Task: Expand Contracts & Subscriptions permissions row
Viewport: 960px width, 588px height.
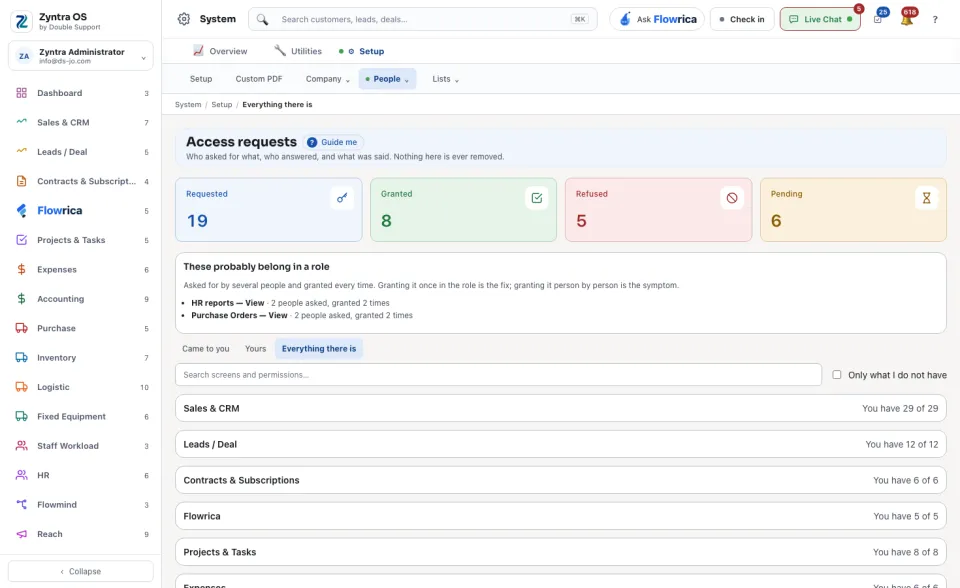Action: [560, 480]
